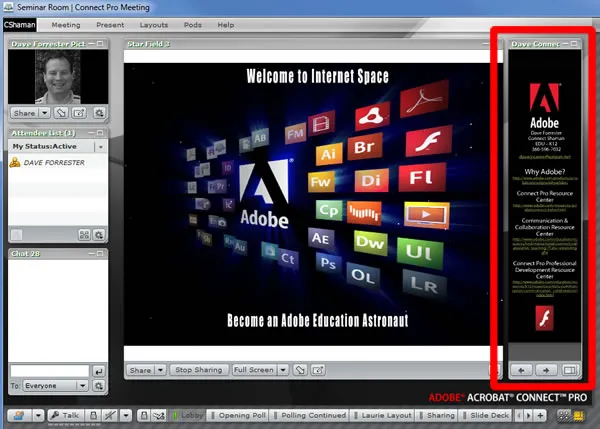
Task: Click the chat message input field
Action: (50, 371)
